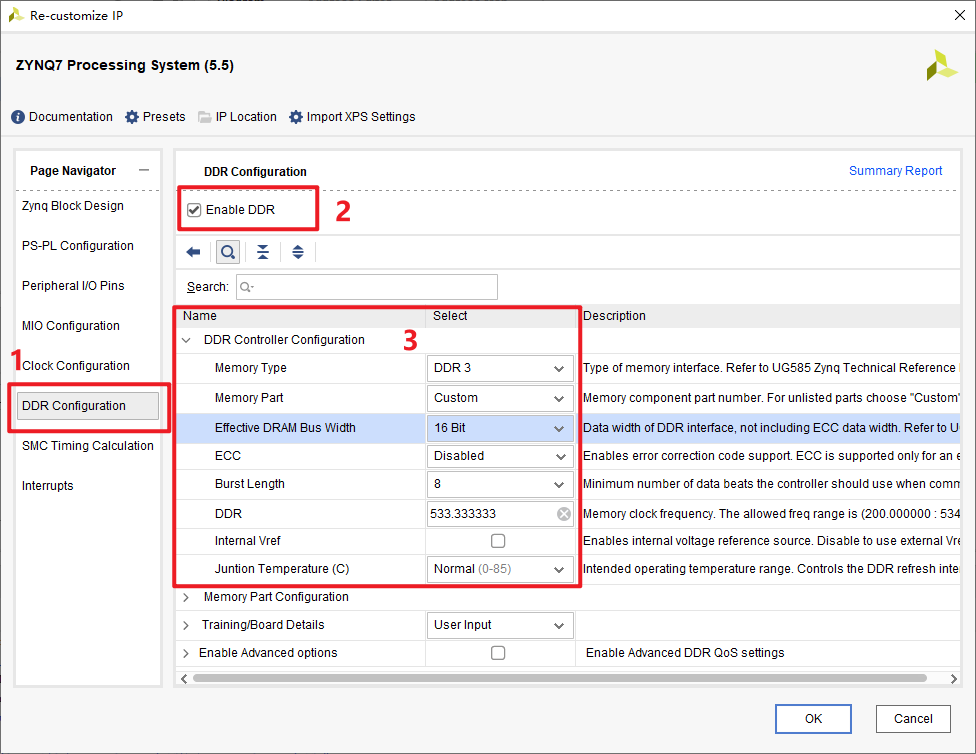The height and width of the screenshot is (754, 976).
Task: Go to the SMC Timing Calculation page
Action: coord(88,446)
